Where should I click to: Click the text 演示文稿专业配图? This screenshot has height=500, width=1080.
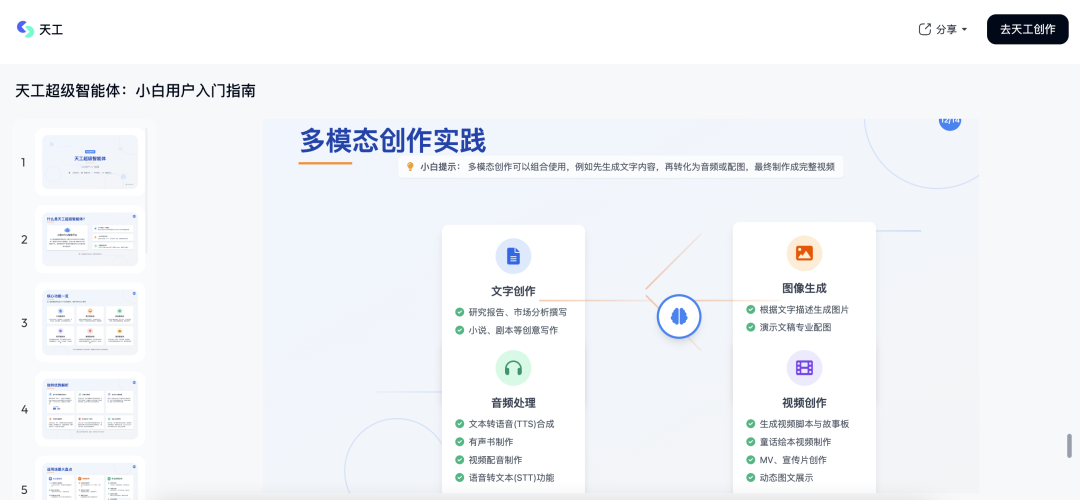pyautogui.click(x=796, y=327)
